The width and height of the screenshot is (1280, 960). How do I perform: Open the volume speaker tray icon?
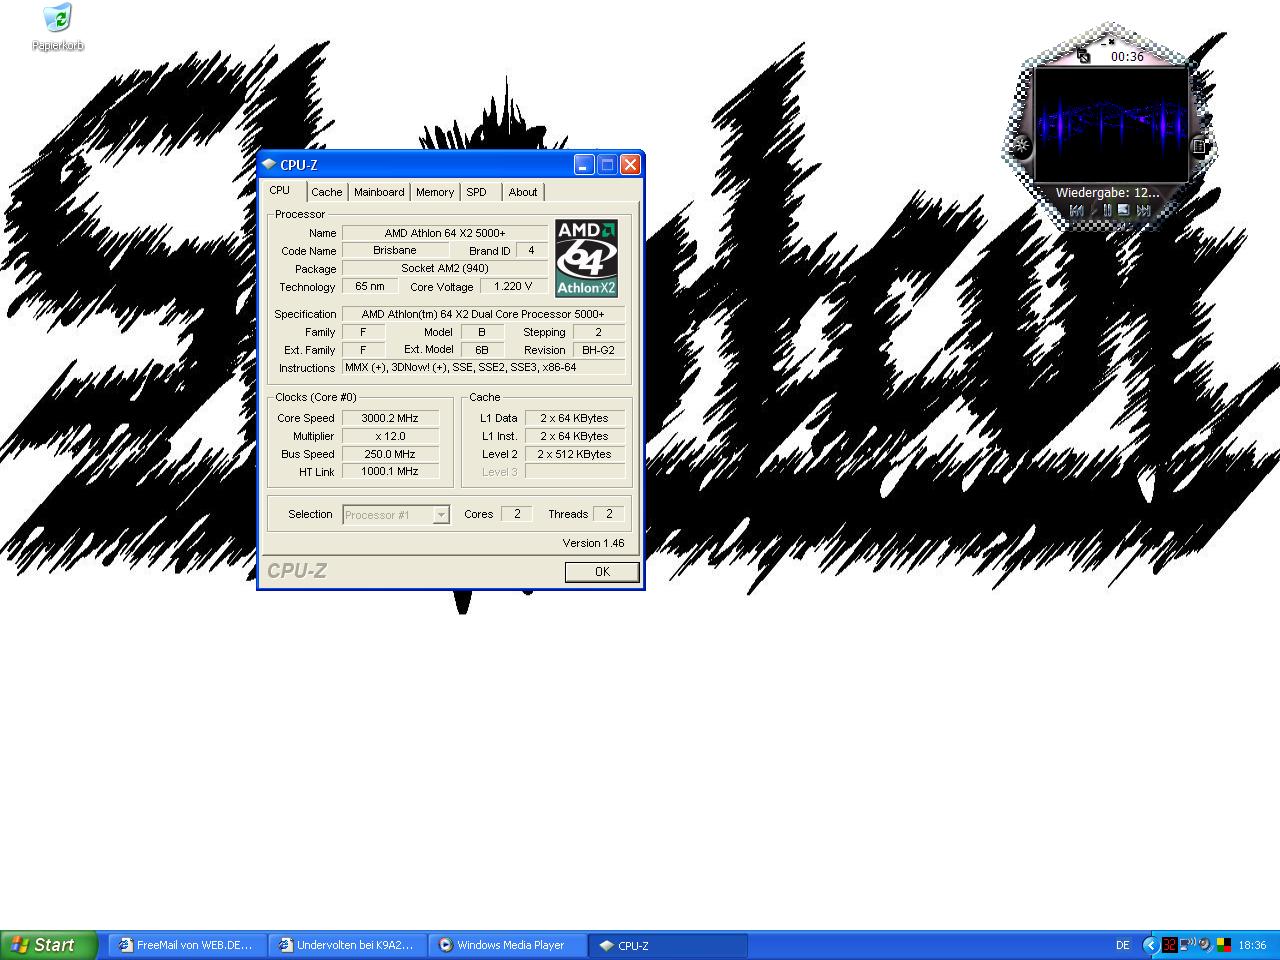point(1205,945)
